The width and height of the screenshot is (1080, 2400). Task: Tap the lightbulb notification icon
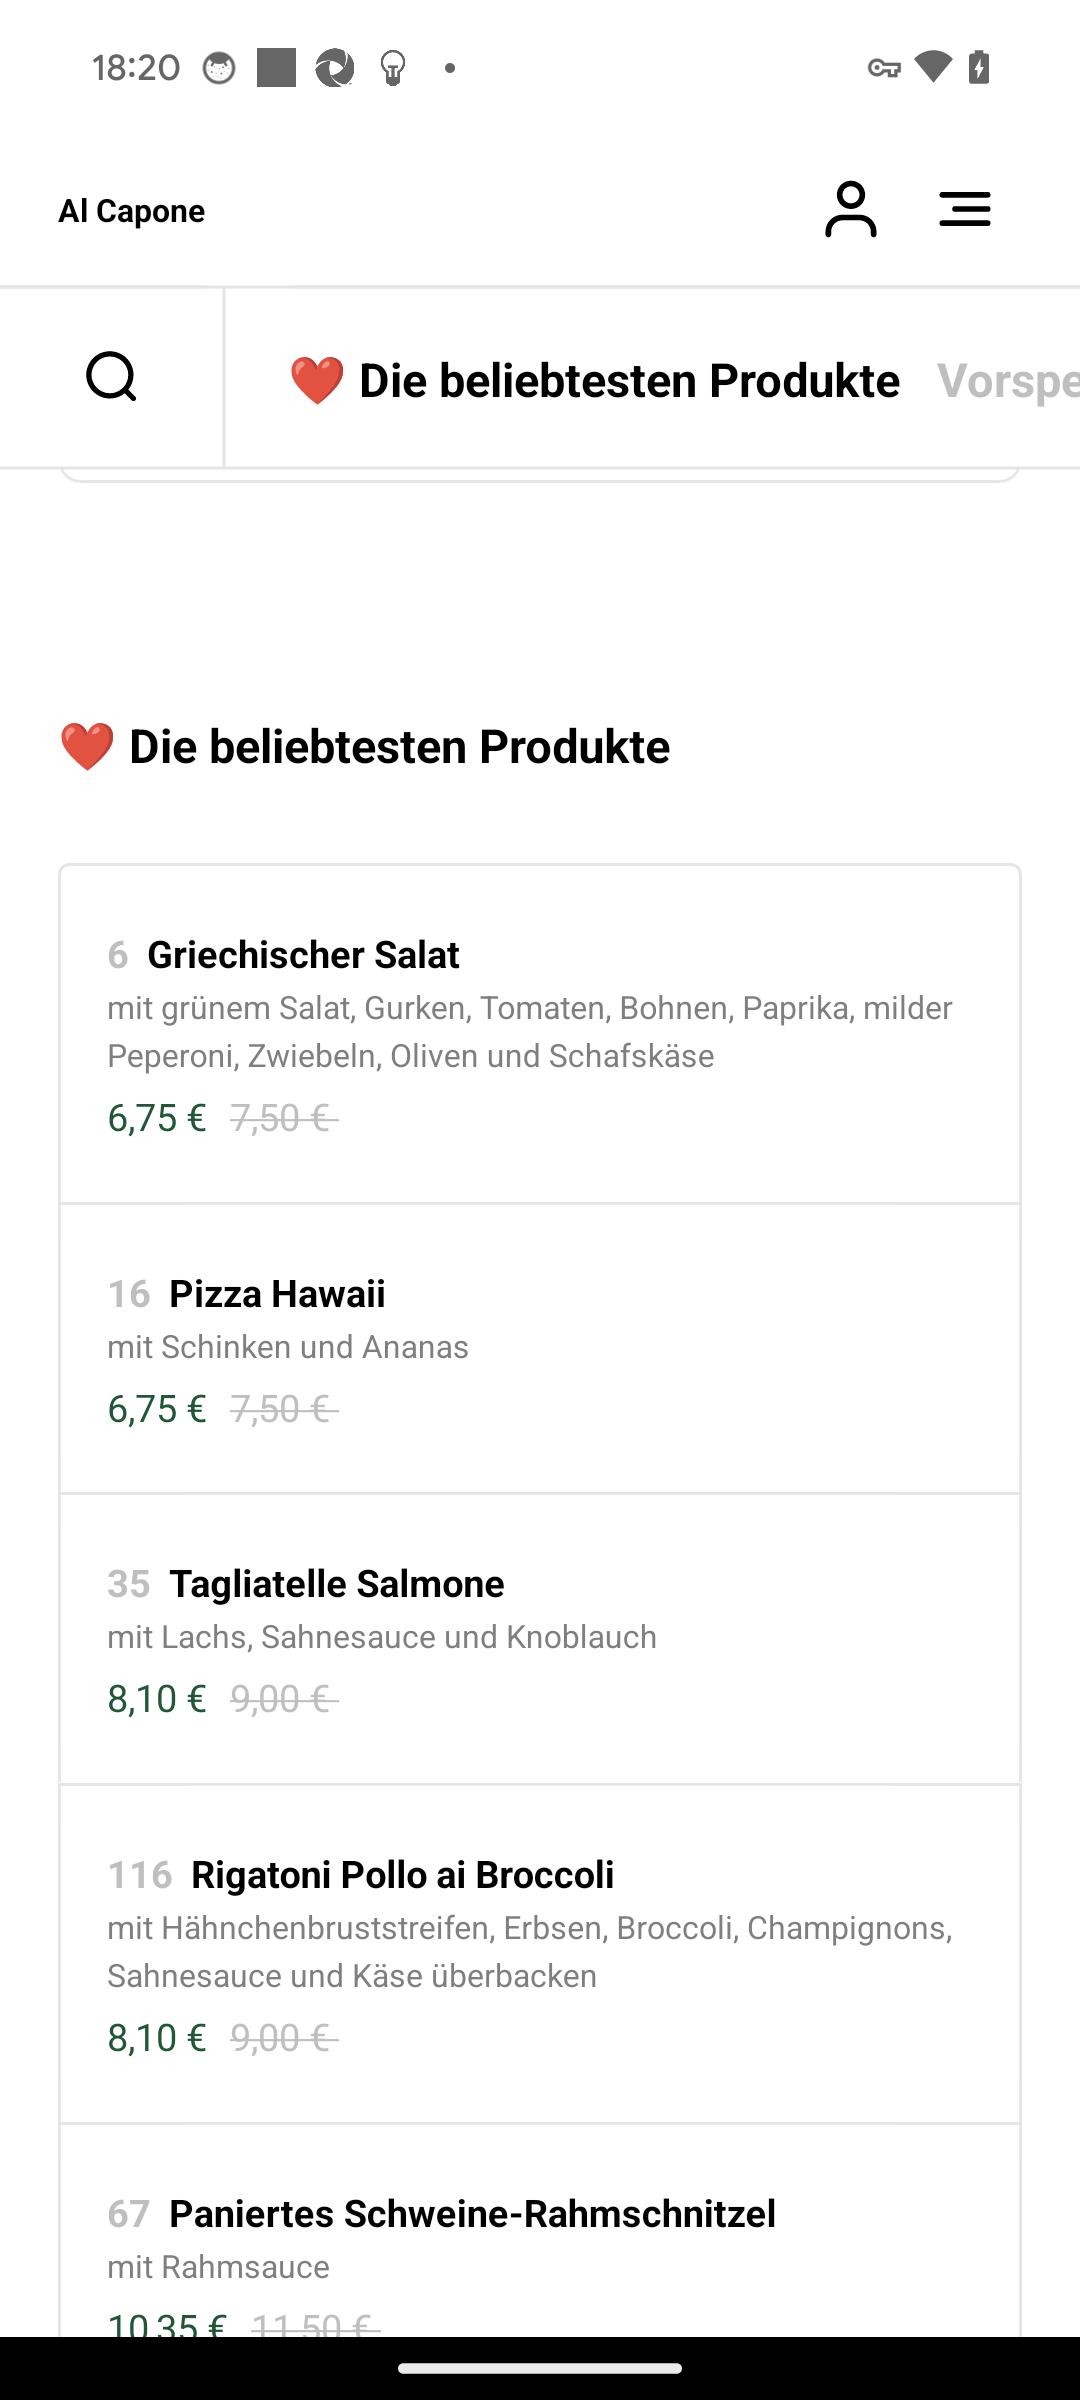pyautogui.click(x=393, y=68)
